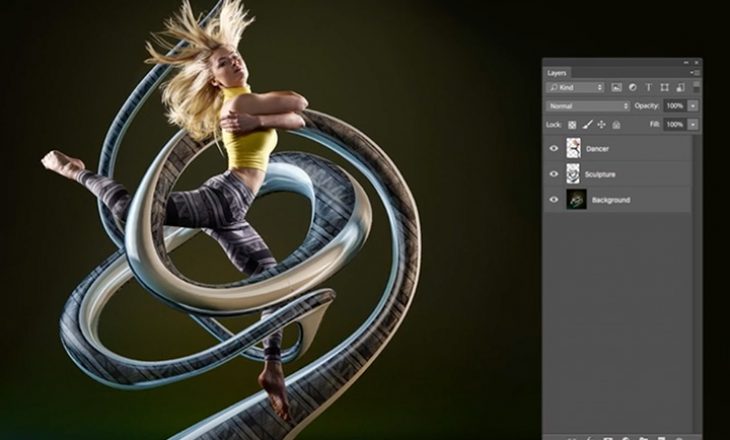Toggle visibility of the Sculpture layer
The image size is (730, 440).
554,174
